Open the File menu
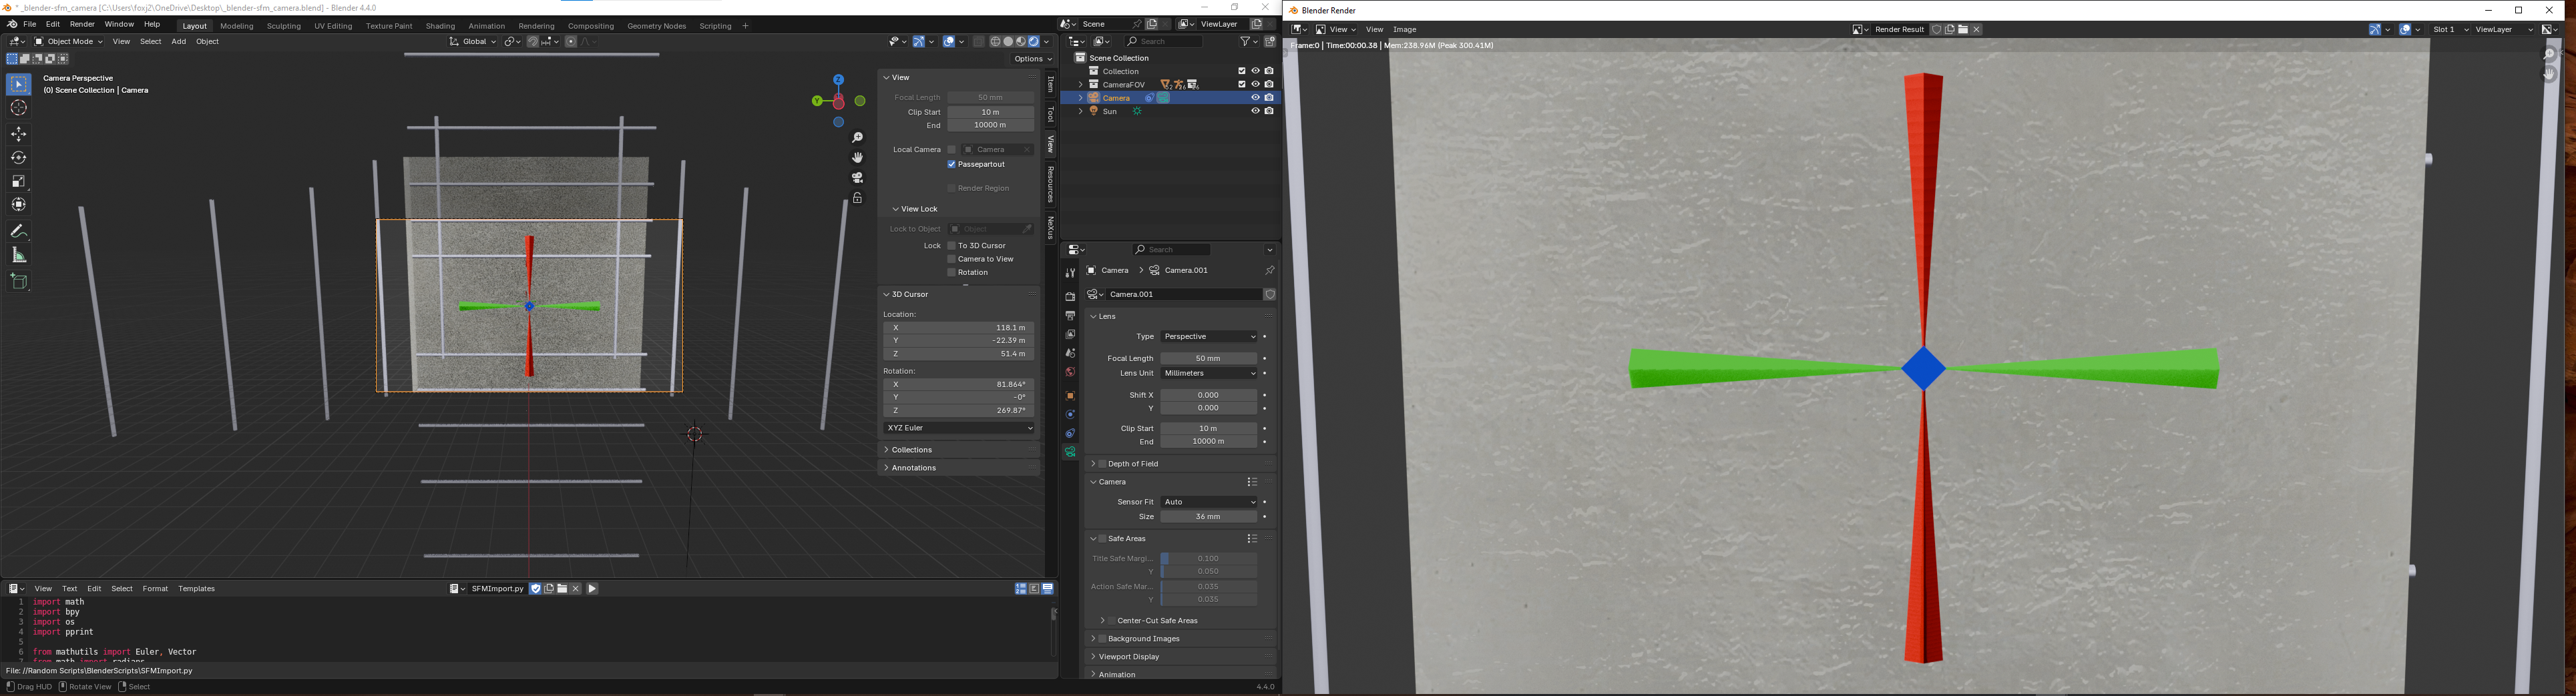Image resolution: width=2576 pixels, height=696 pixels. point(30,25)
